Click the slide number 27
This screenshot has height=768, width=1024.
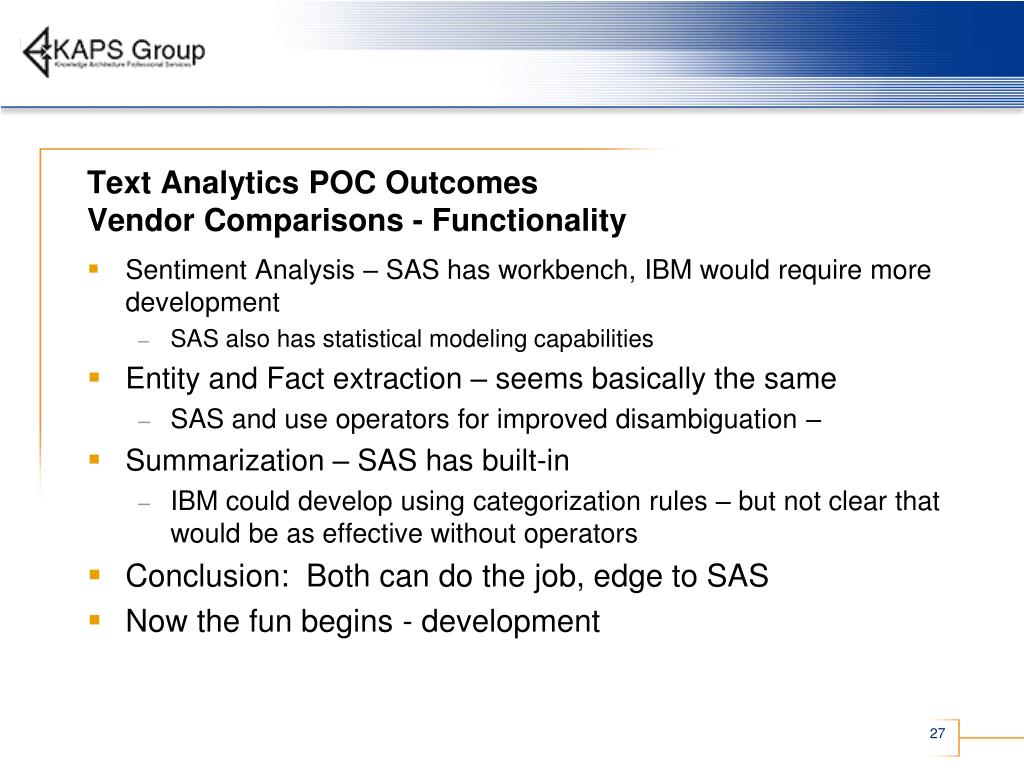[x=937, y=733]
